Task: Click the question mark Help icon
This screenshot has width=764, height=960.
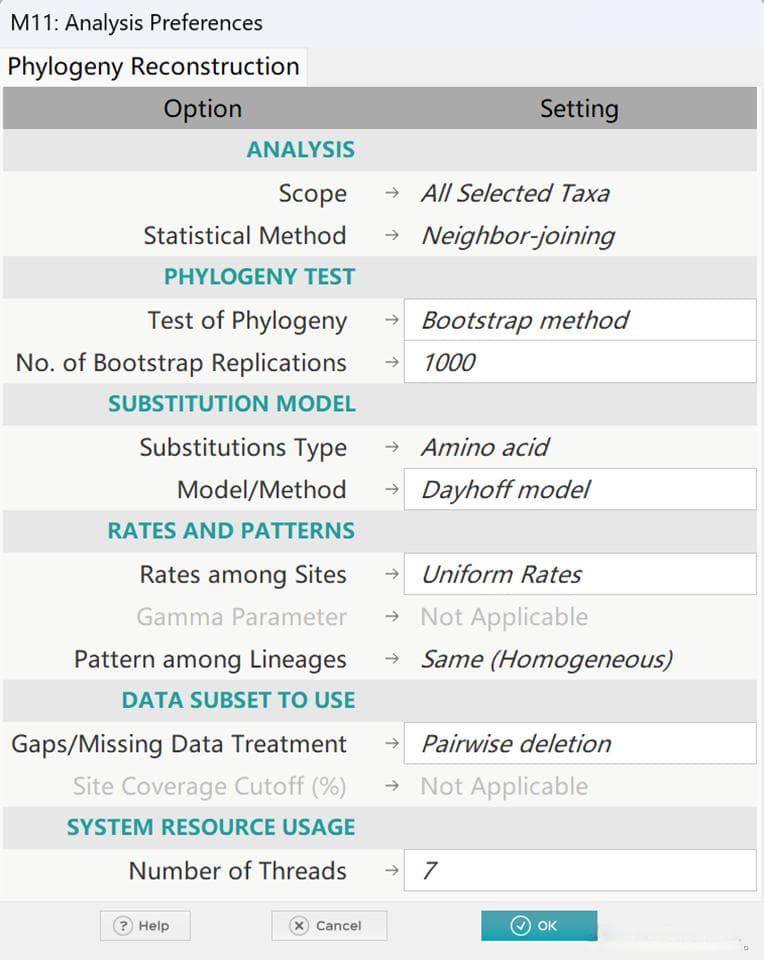Action: [x=123, y=925]
